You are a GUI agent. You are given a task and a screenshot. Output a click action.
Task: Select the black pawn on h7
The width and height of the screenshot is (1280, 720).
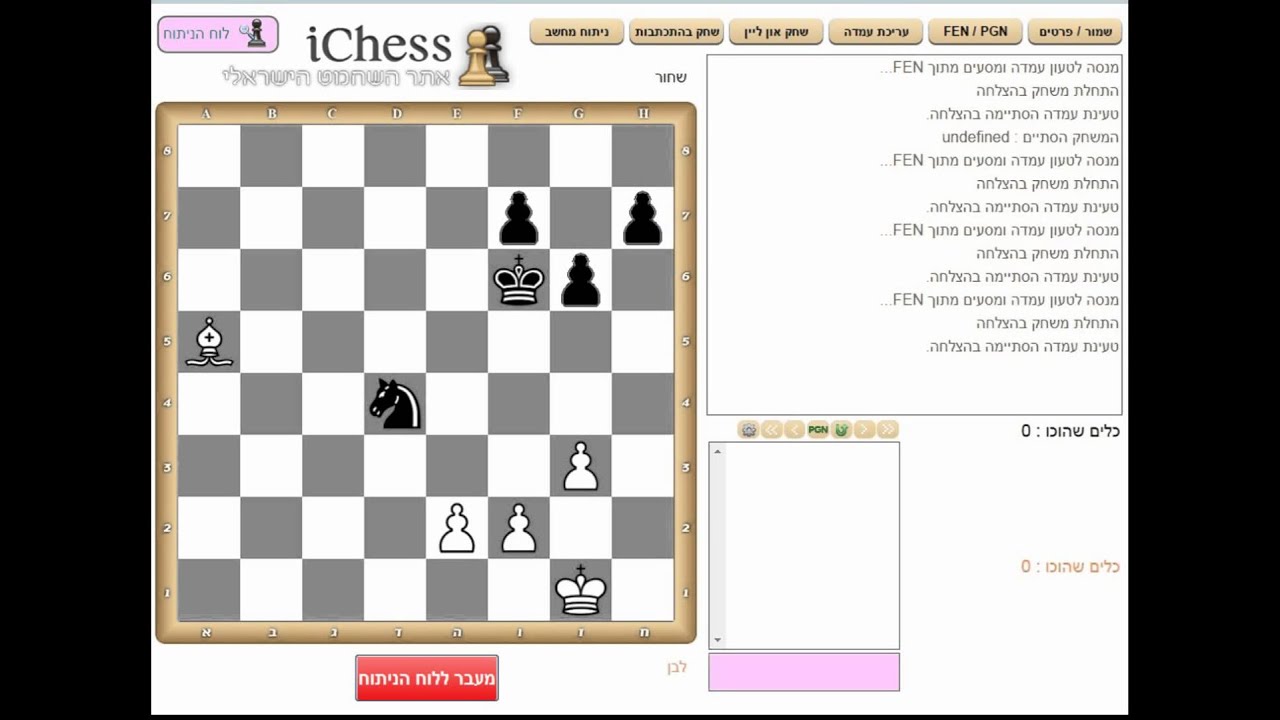(x=643, y=219)
